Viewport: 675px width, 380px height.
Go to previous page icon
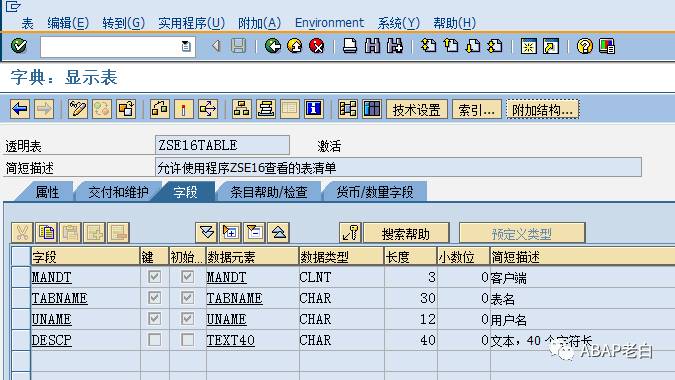(x=451, y=46)
